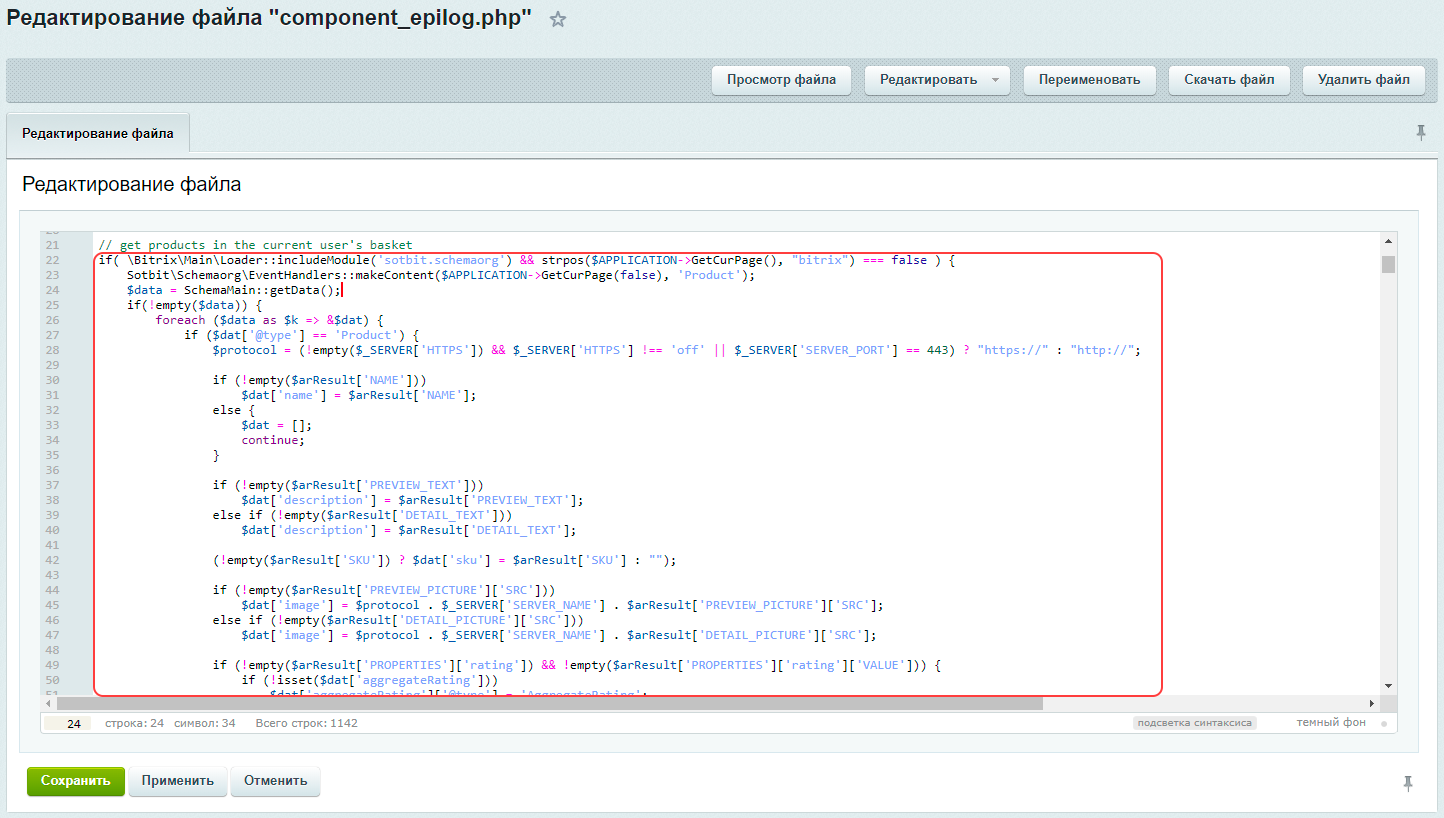
Task: Download file via Скачать файл
Action: click(x=1229, y=80)
